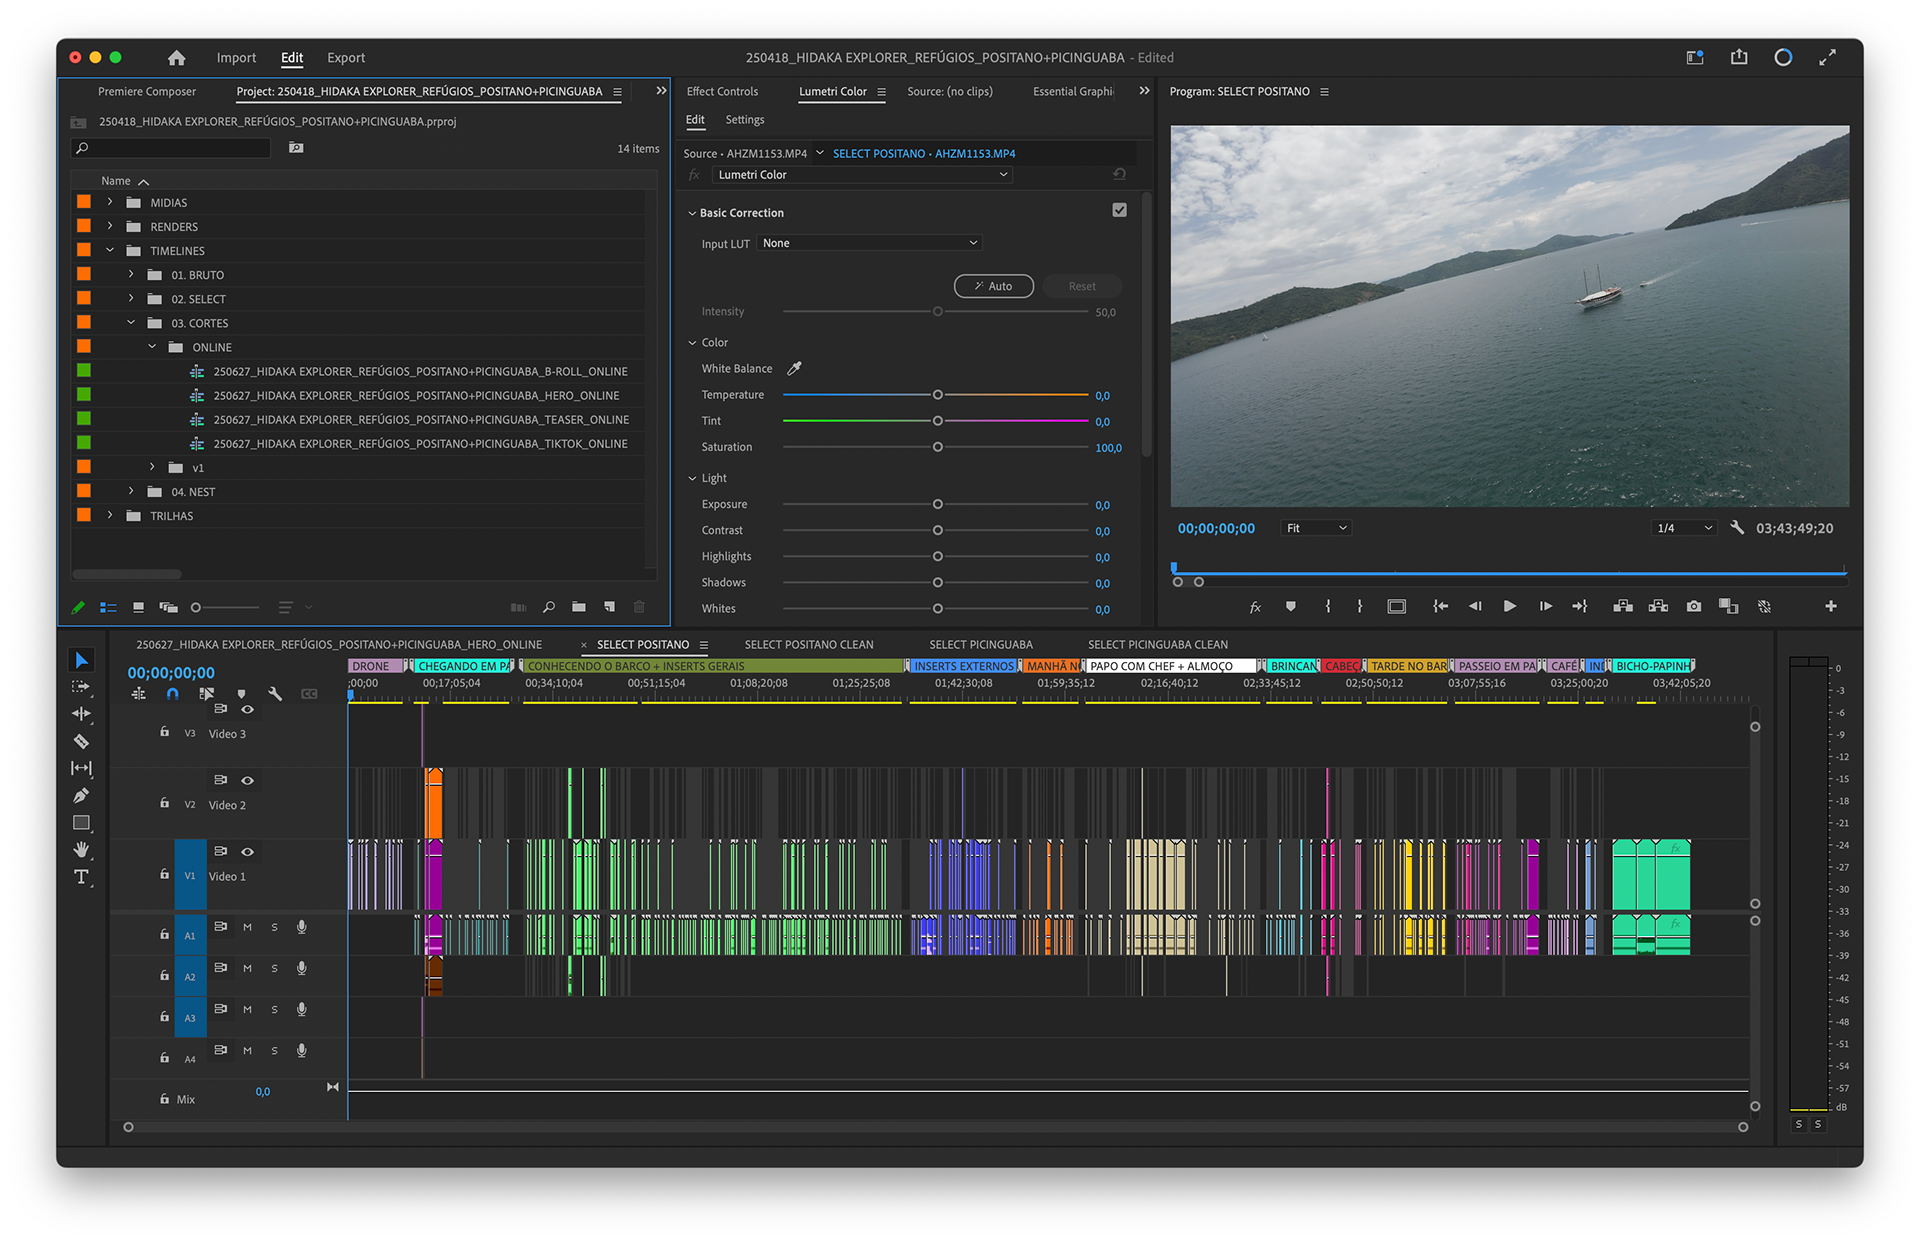Expand the 01. BRUTO bin
The height and width of the screenshot is (1242, 1920).
coord(131,274)
